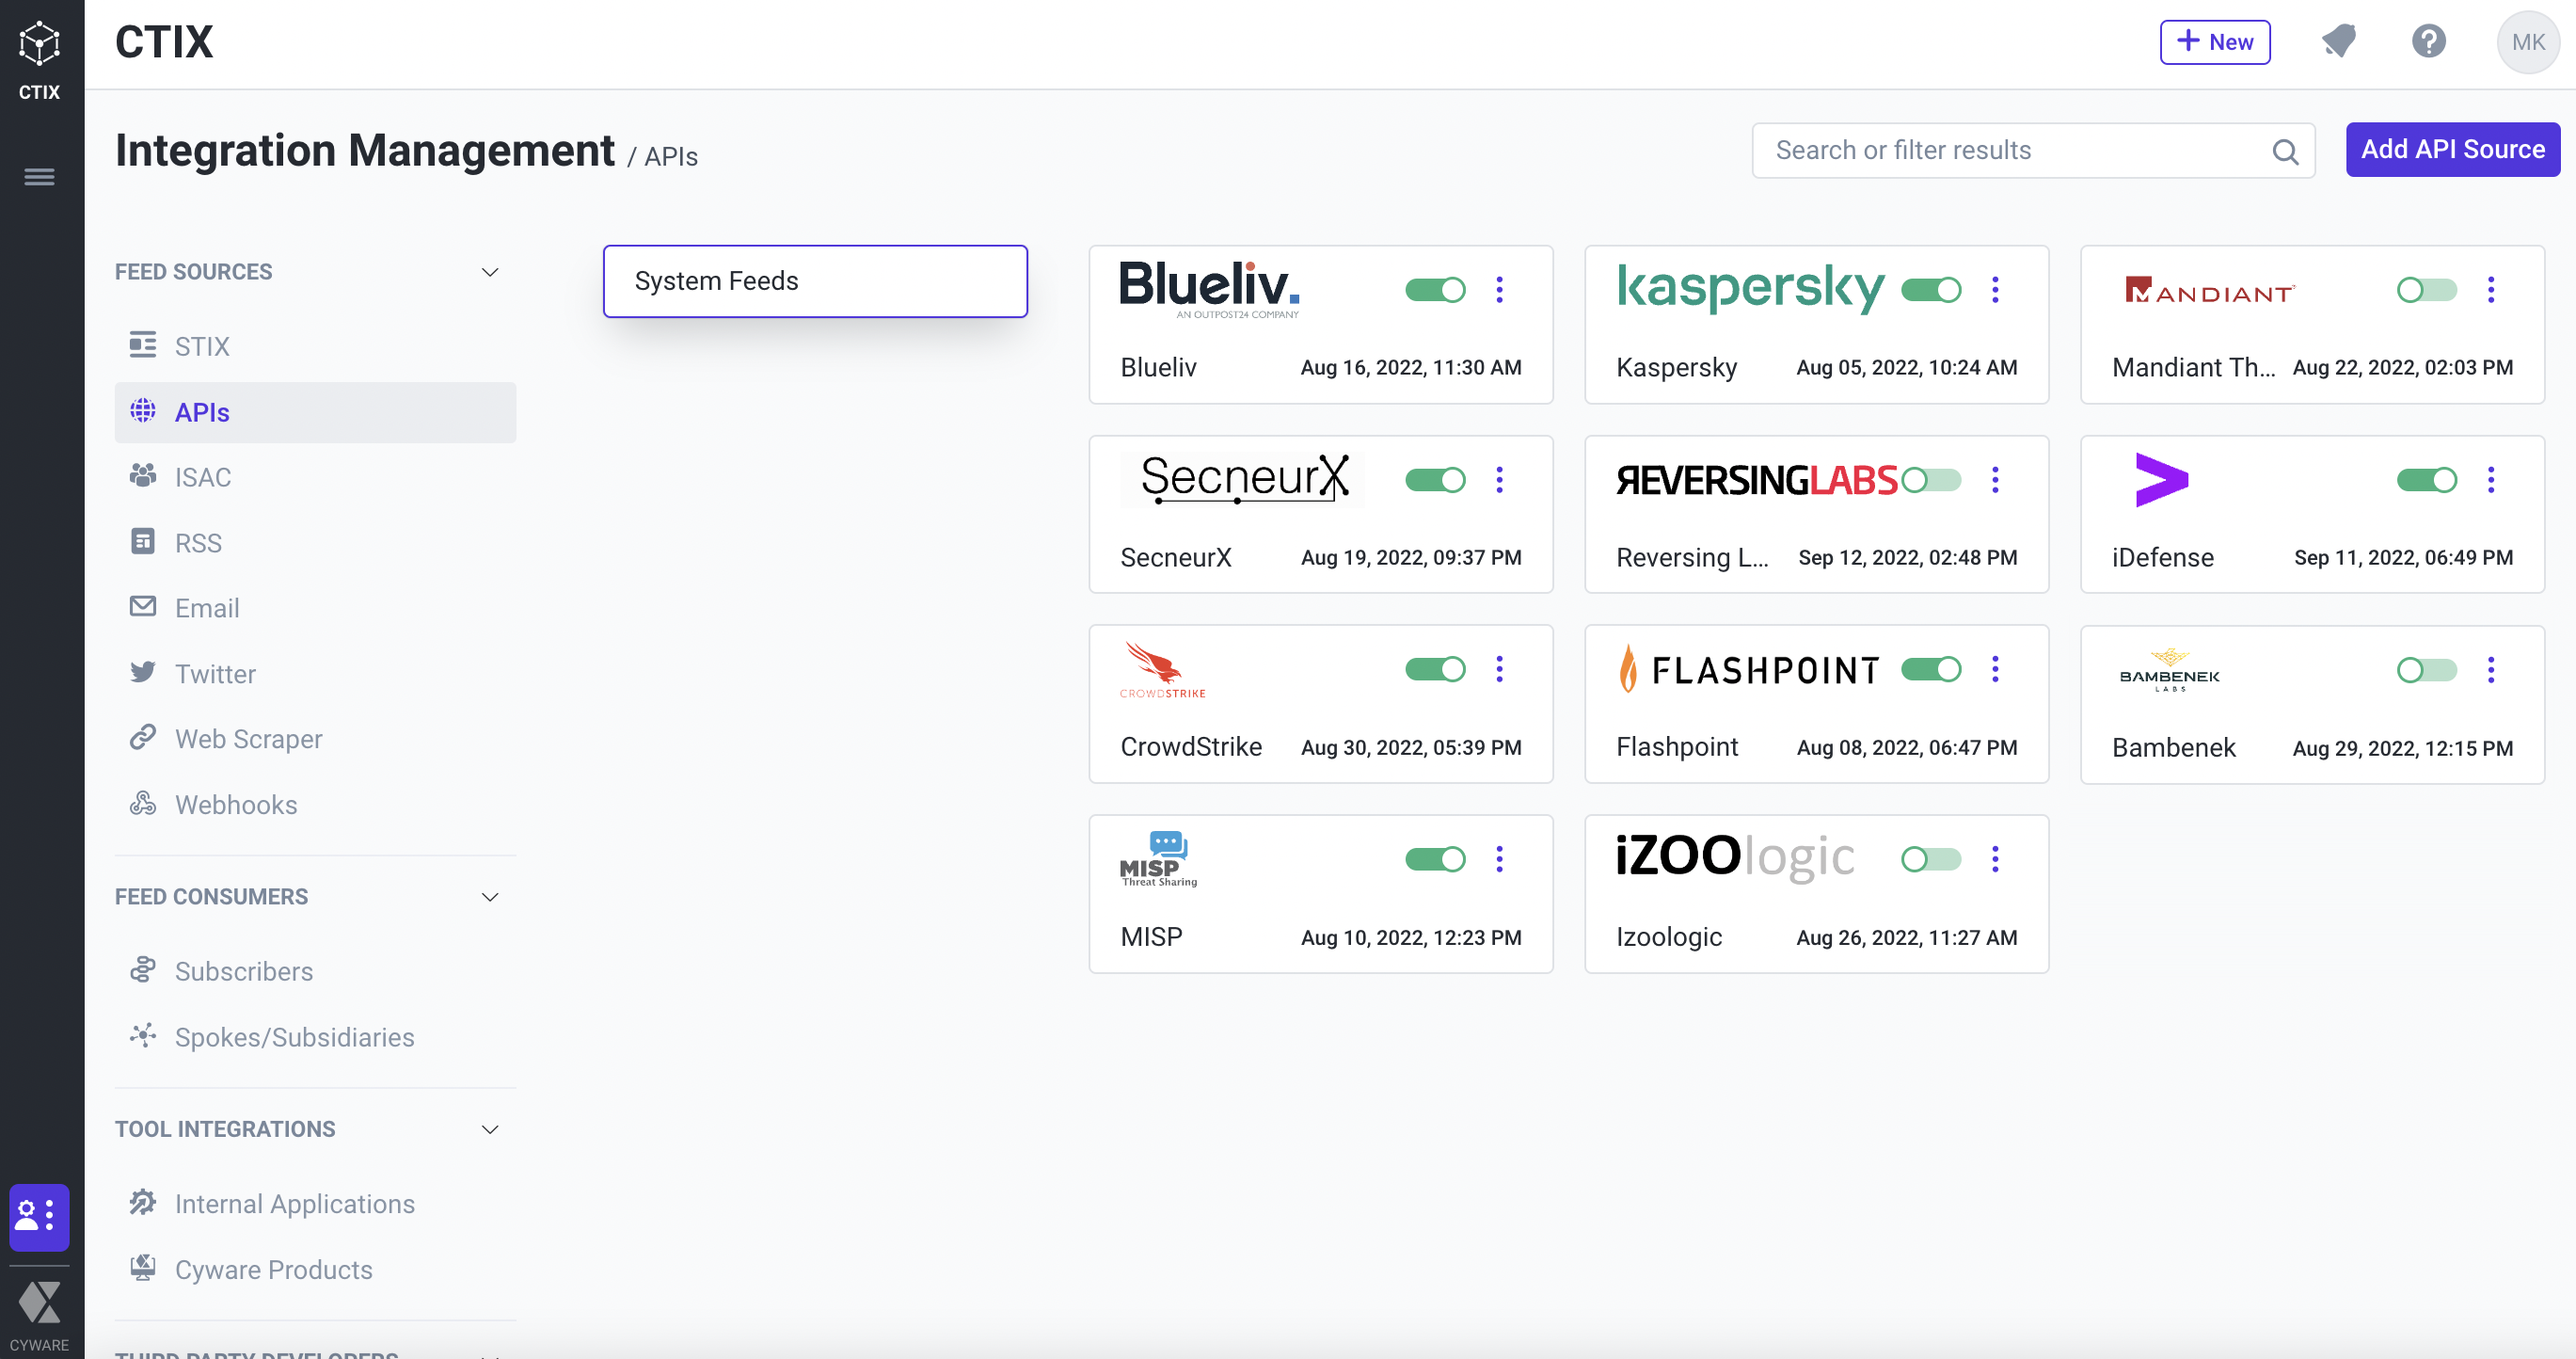Click the Add API Source button
2576x1359 pixels.
(2454, 150)
